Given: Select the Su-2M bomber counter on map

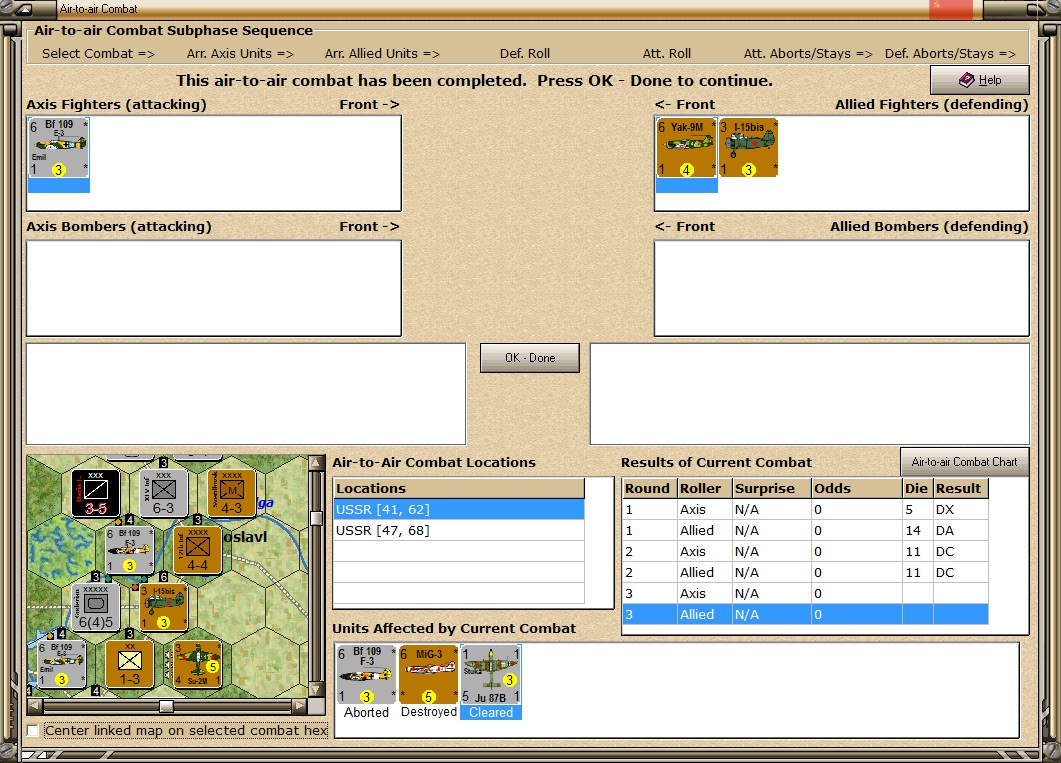Looking at the screenshot, I should pyautogui.click(x=198, y=664).
